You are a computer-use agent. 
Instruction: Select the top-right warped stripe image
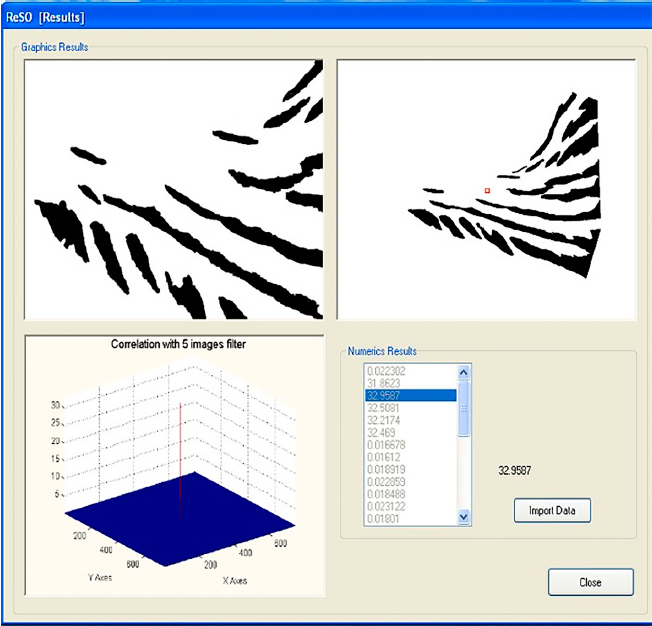click(486, 189)
